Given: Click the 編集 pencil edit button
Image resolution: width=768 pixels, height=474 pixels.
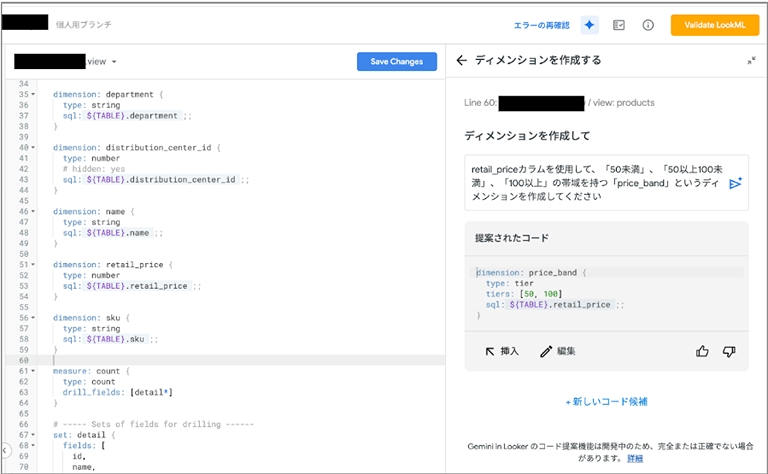Looking at the screenshot, I should 557,351.
